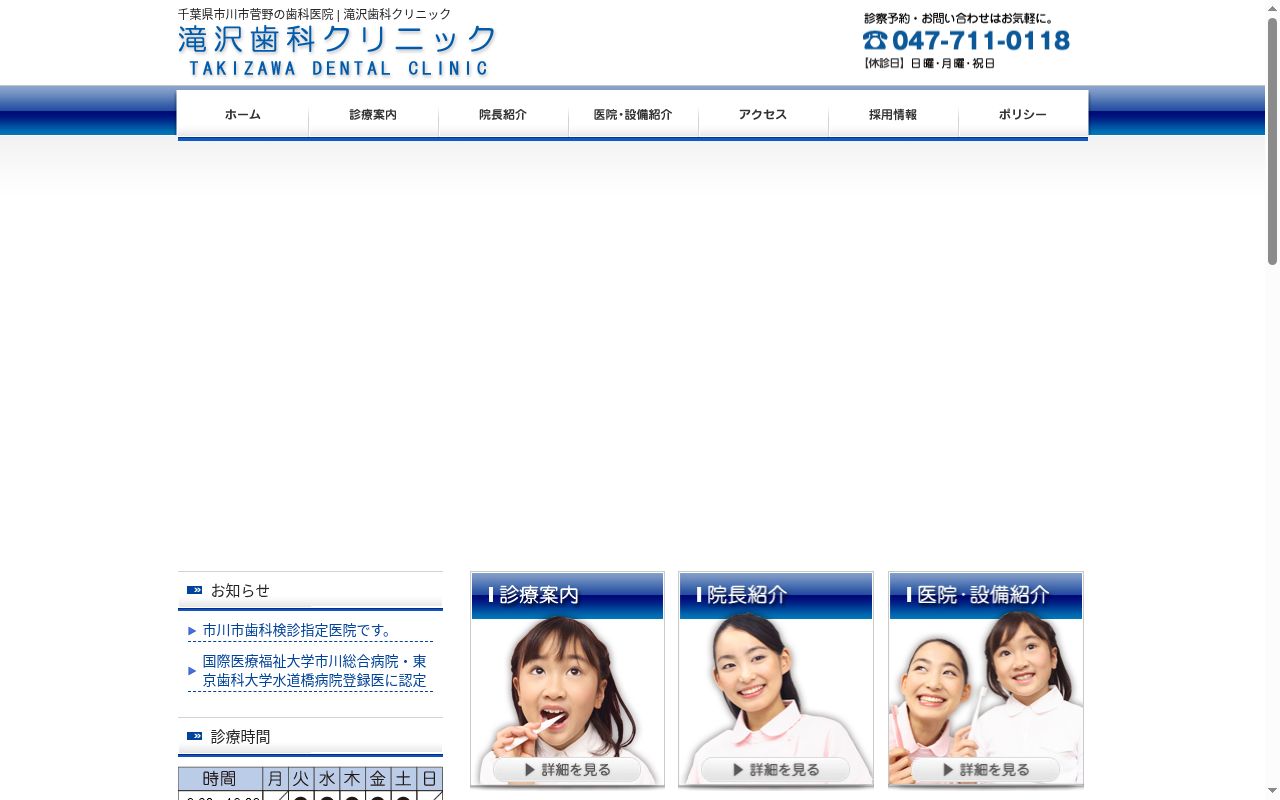Image resolution: width=1280 pixels, height=800 pixels.
Task: Click the arrow icon beside お知らせ heading
Action: click(194, 590)
